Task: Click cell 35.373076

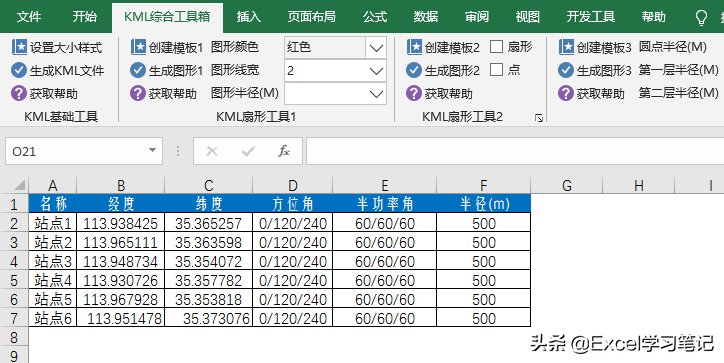Action: pos(209,318)
